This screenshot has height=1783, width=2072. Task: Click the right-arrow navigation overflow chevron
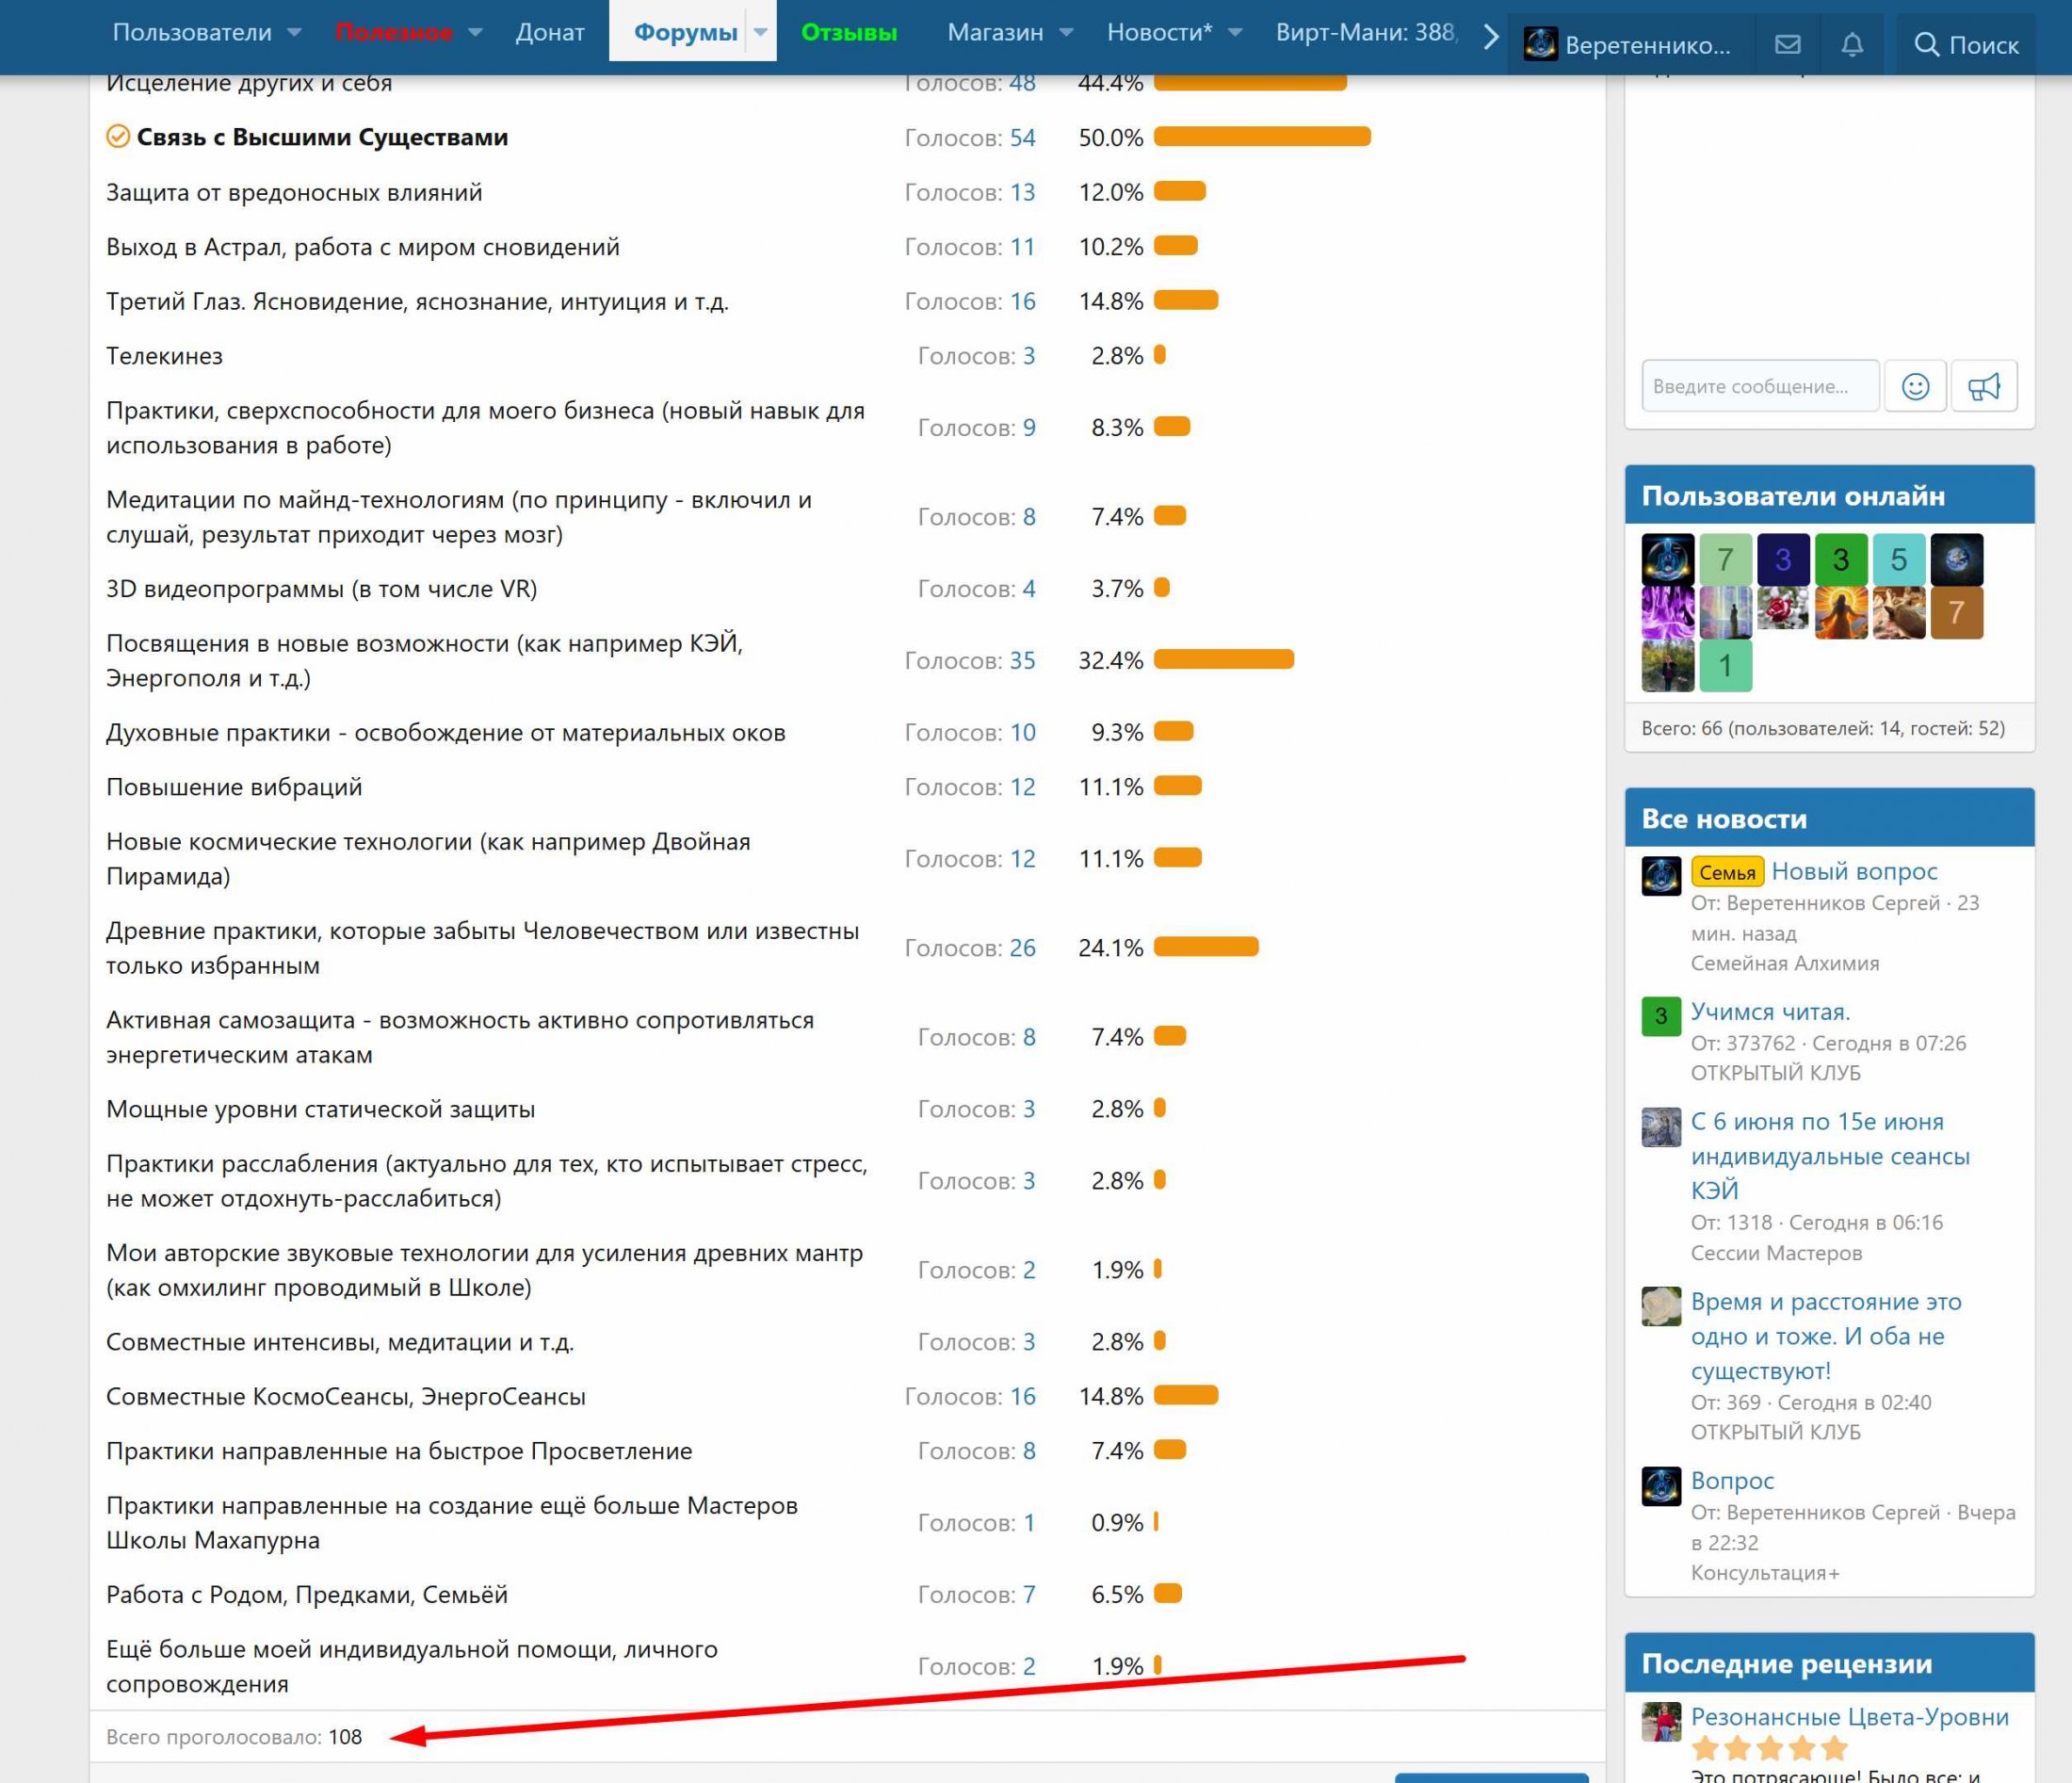click(x=1490, y=37)
